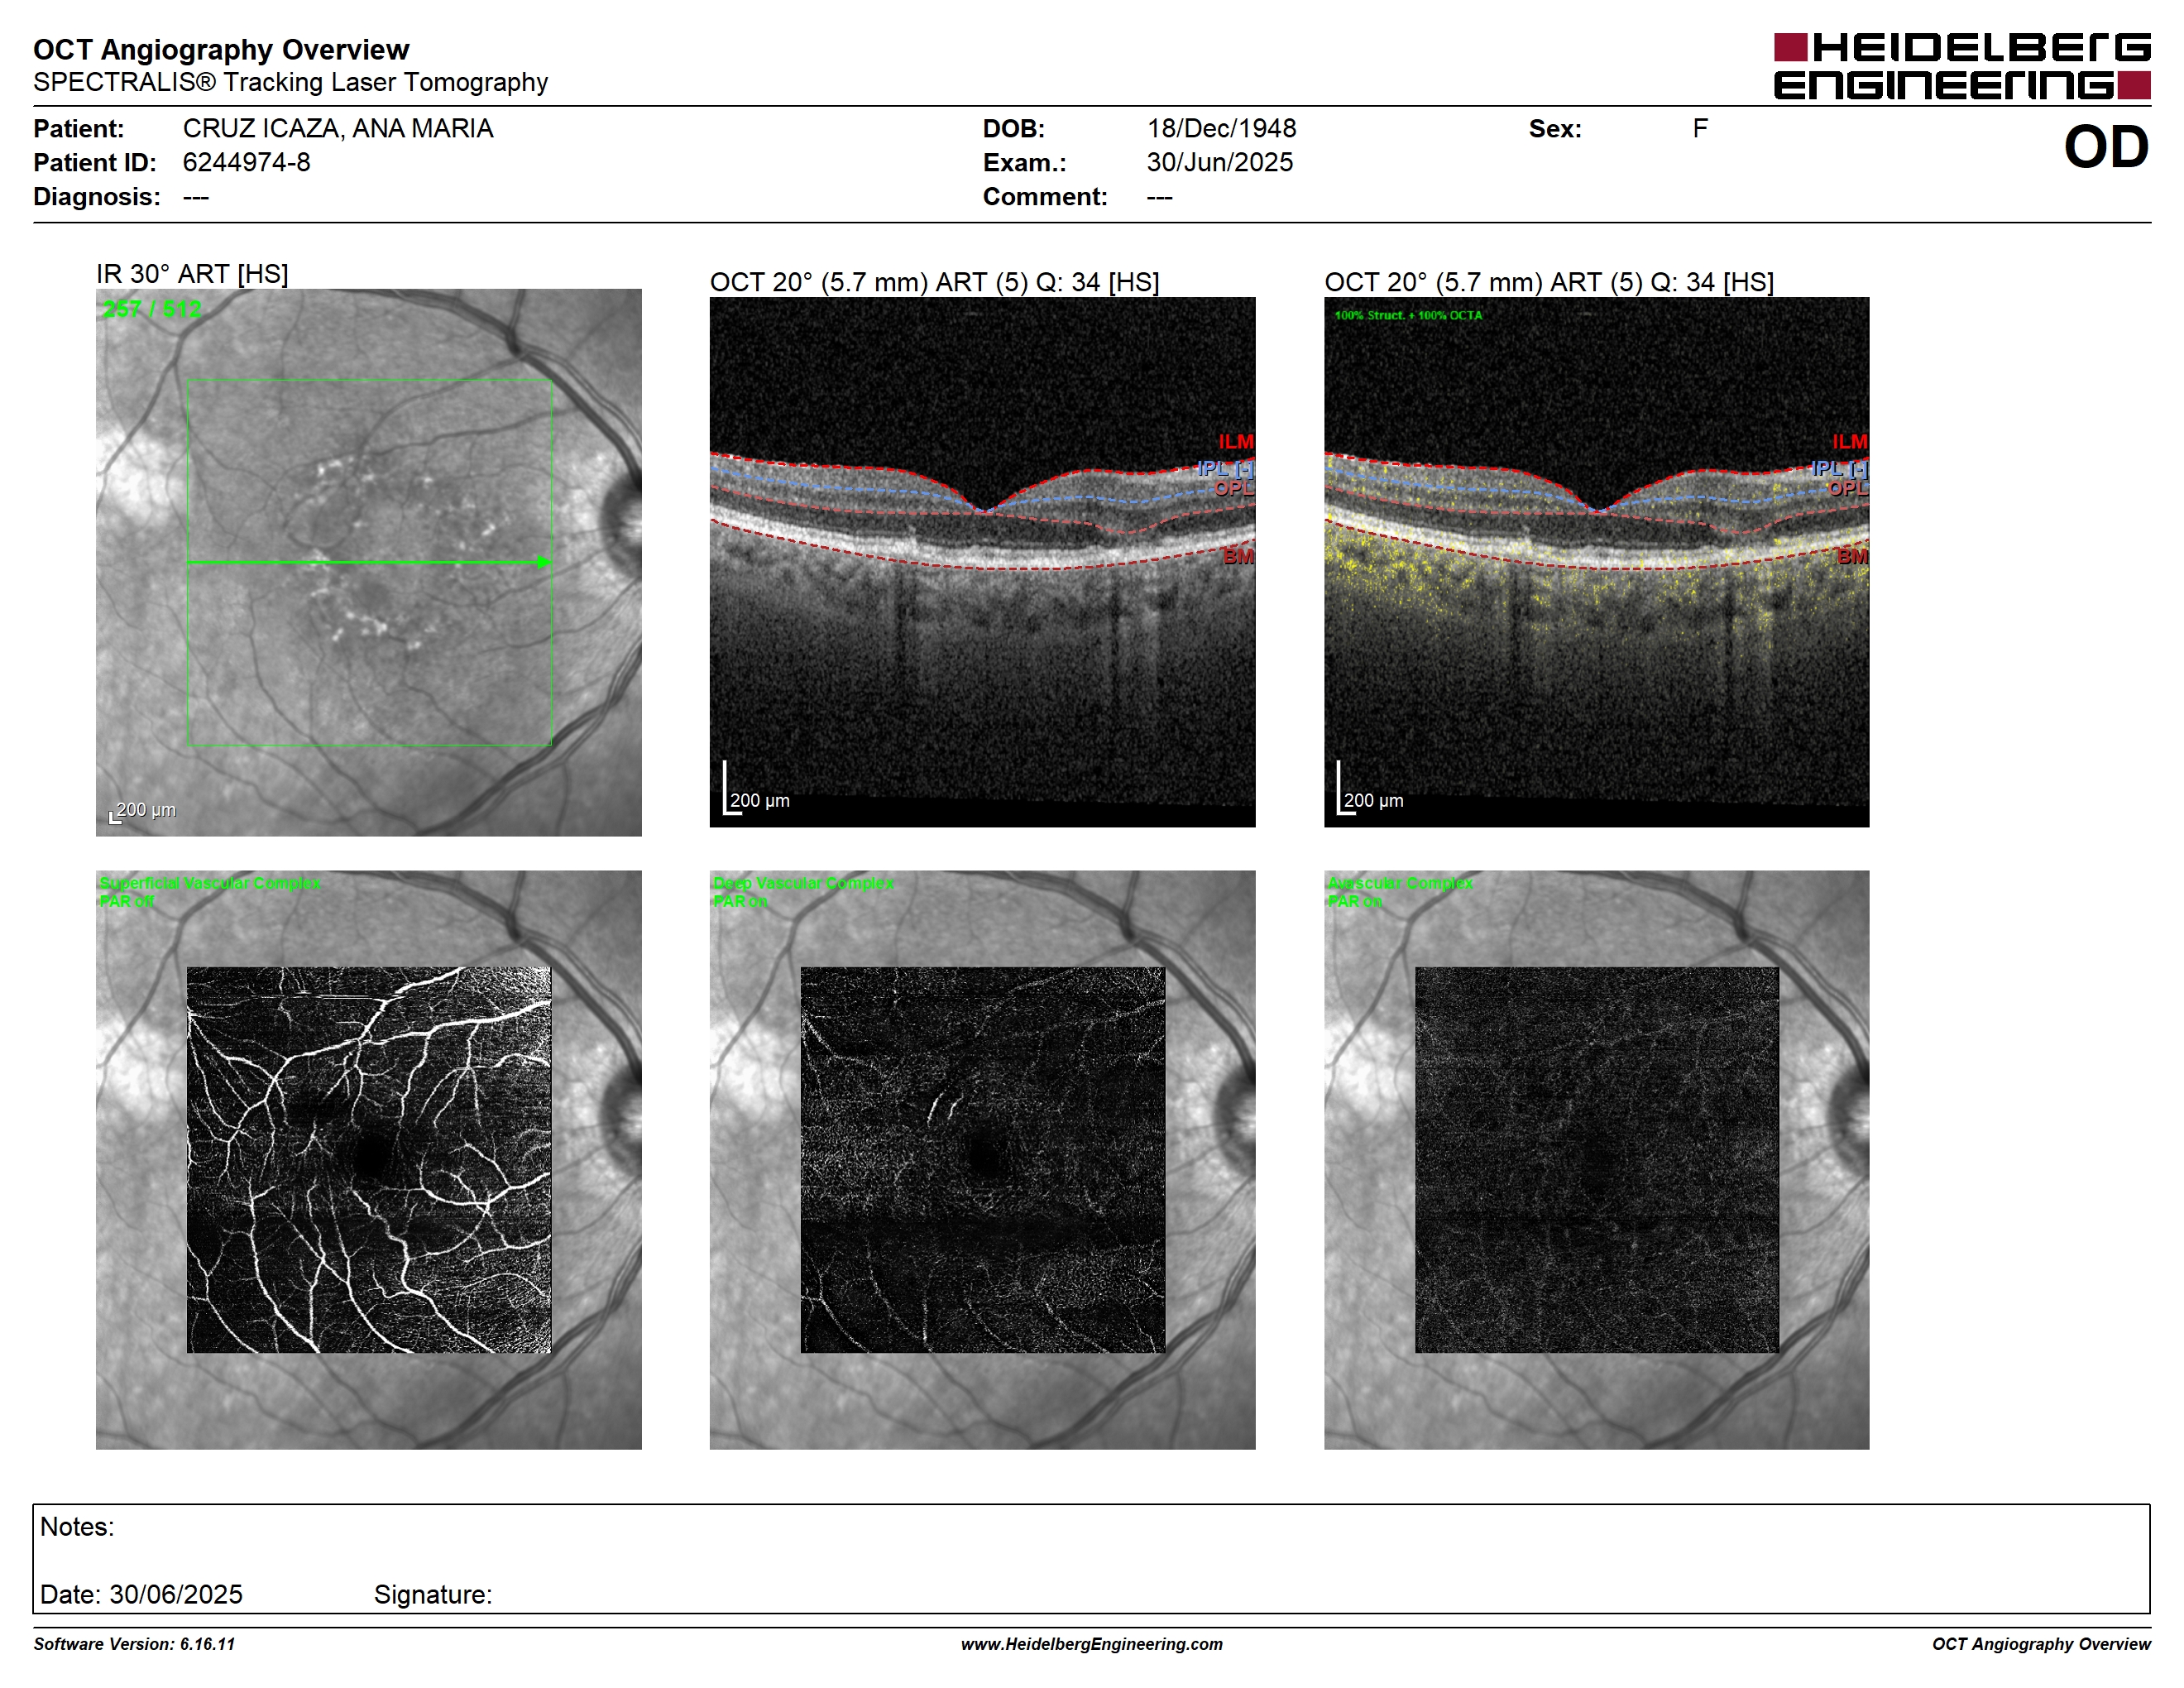Click exam date 30/Jun/2025
Screen dimensions: 2184x1688
[1220, 162]
